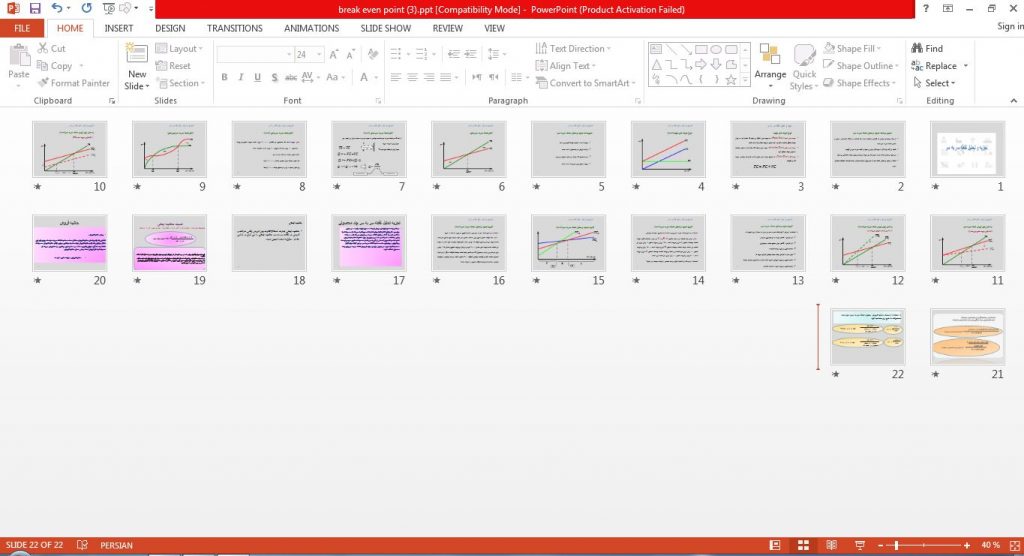The width and height of the screenshot is (1024, 556).
Task: Click the Undo arrow icon
Action: 57,8
